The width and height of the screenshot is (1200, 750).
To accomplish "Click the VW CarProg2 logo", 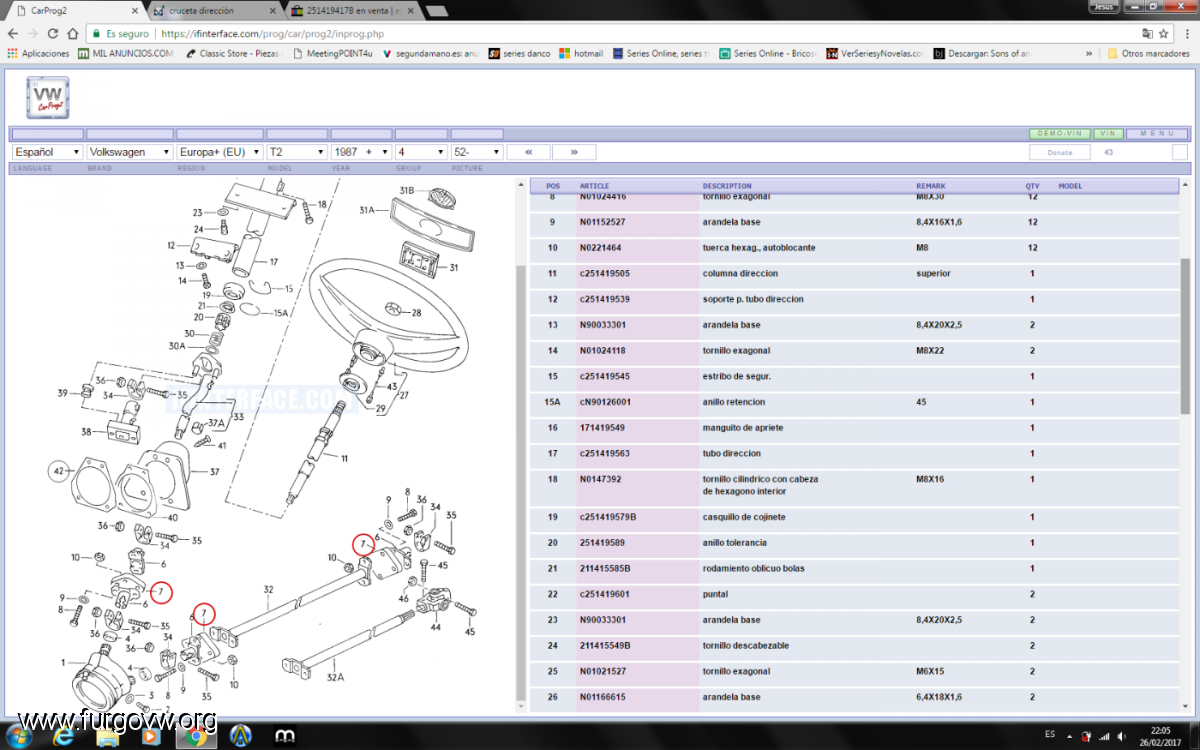I will pos(48,97).
